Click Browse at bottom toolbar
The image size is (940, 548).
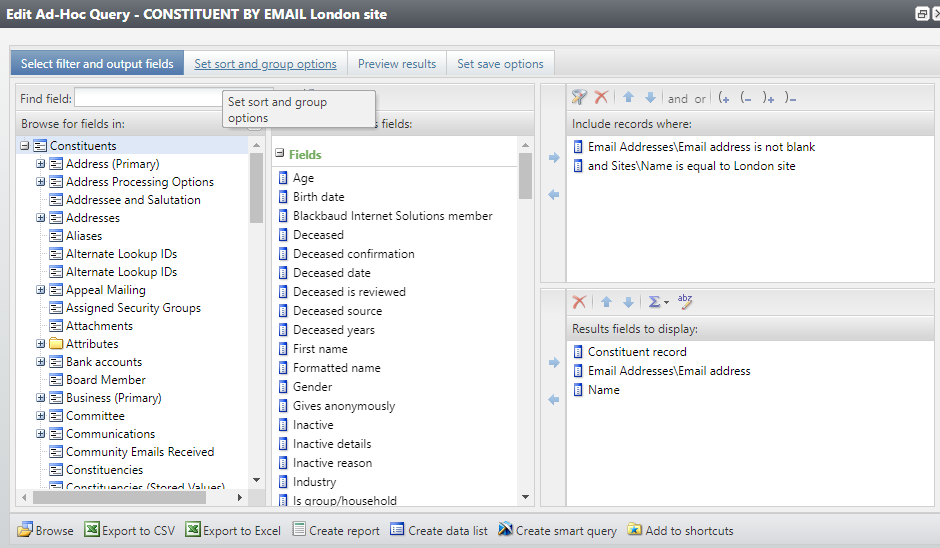pyautogui.click(x=45, y=531)
